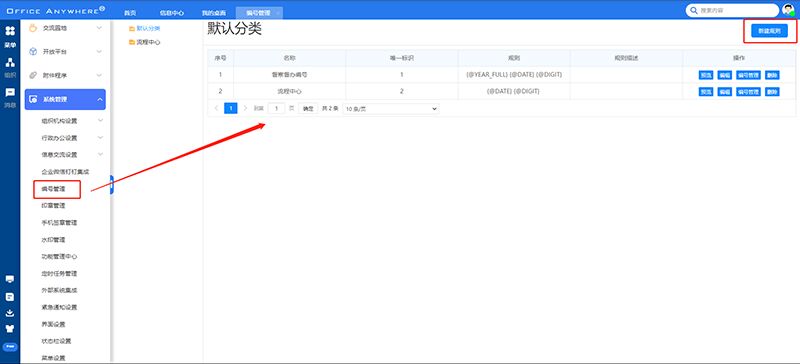Image resolution: width=800 pixels, height=364 pixels.
Task: Click 编辑 button in row 1
Action: [724, 75]
